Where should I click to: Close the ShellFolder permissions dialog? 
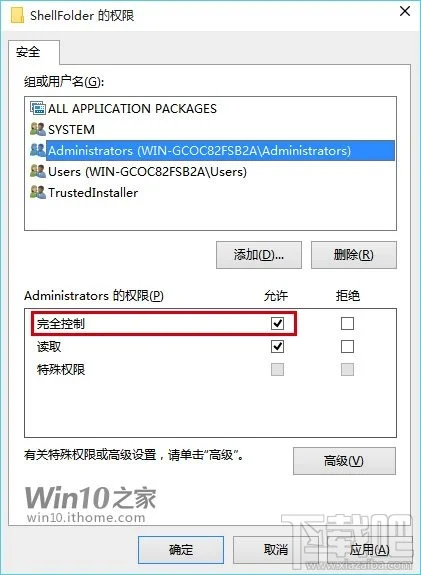(x=405, y=11)
